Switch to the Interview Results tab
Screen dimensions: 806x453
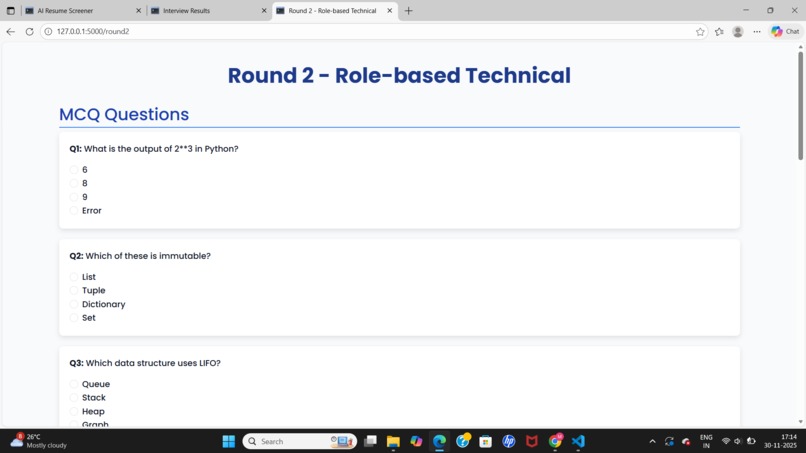point(208,10)
